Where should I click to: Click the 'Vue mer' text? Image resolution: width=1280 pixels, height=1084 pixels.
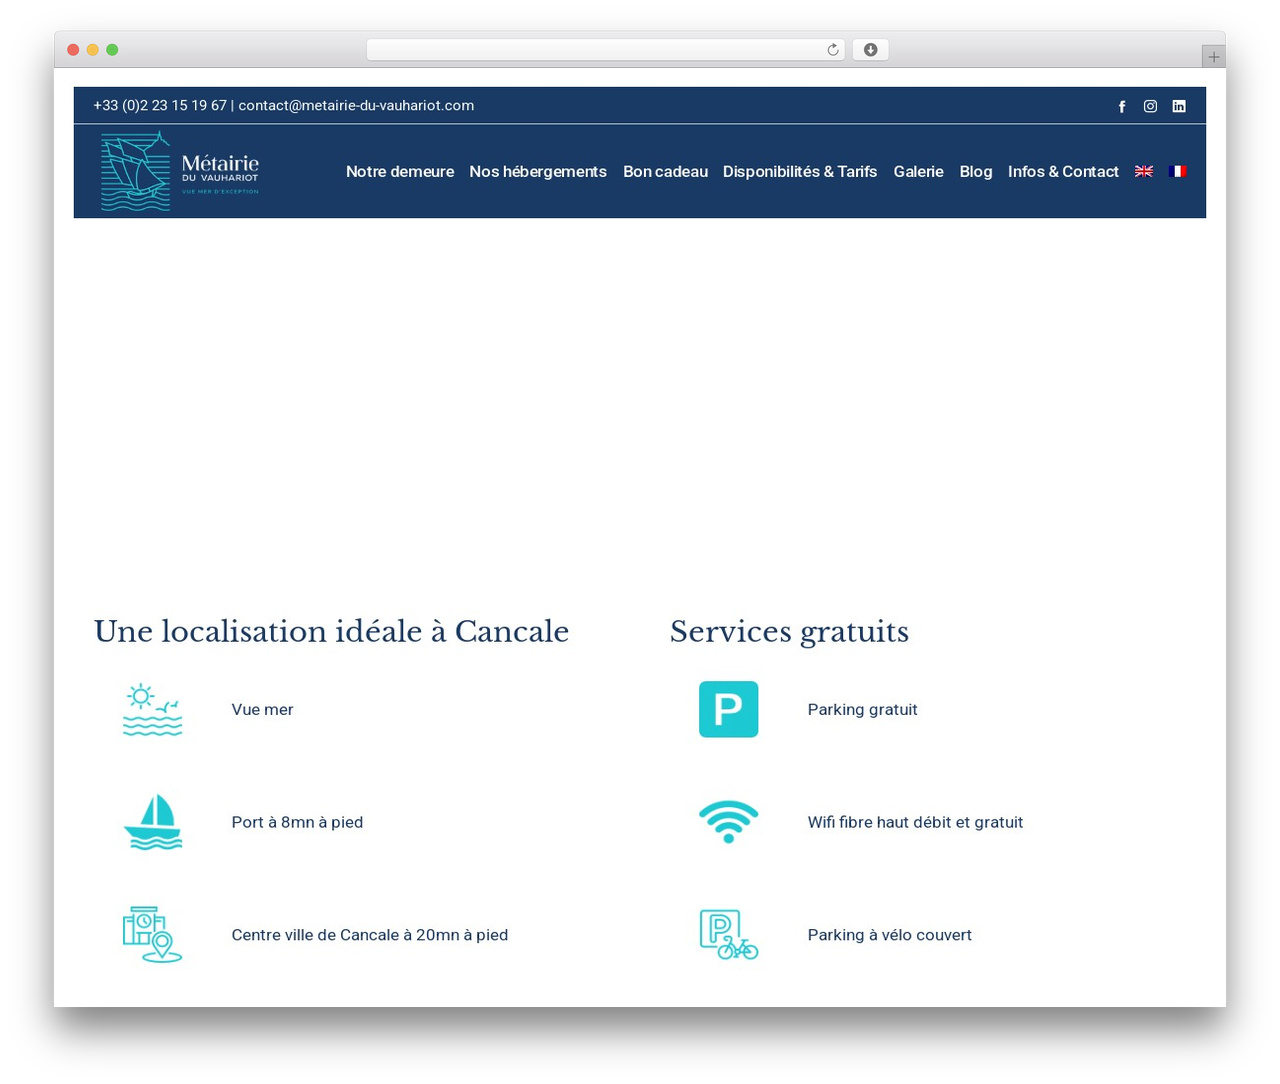tap(262, 709)
